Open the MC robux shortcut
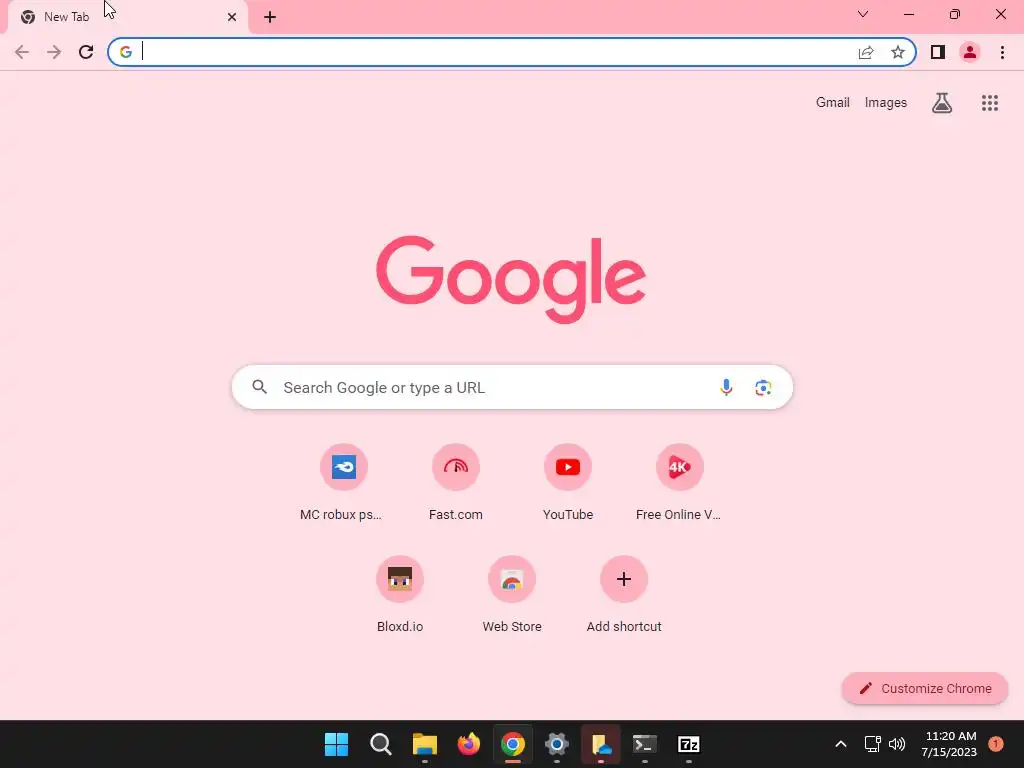This screenshot has width=1024, height=768. (344, 483)
